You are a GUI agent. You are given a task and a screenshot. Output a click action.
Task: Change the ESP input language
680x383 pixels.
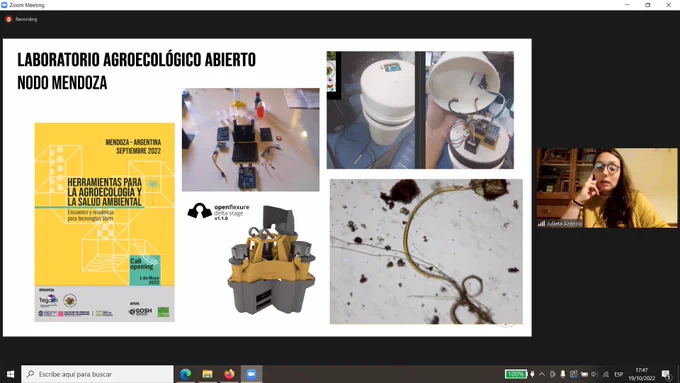pyautogui.click(x=618, y=374)
